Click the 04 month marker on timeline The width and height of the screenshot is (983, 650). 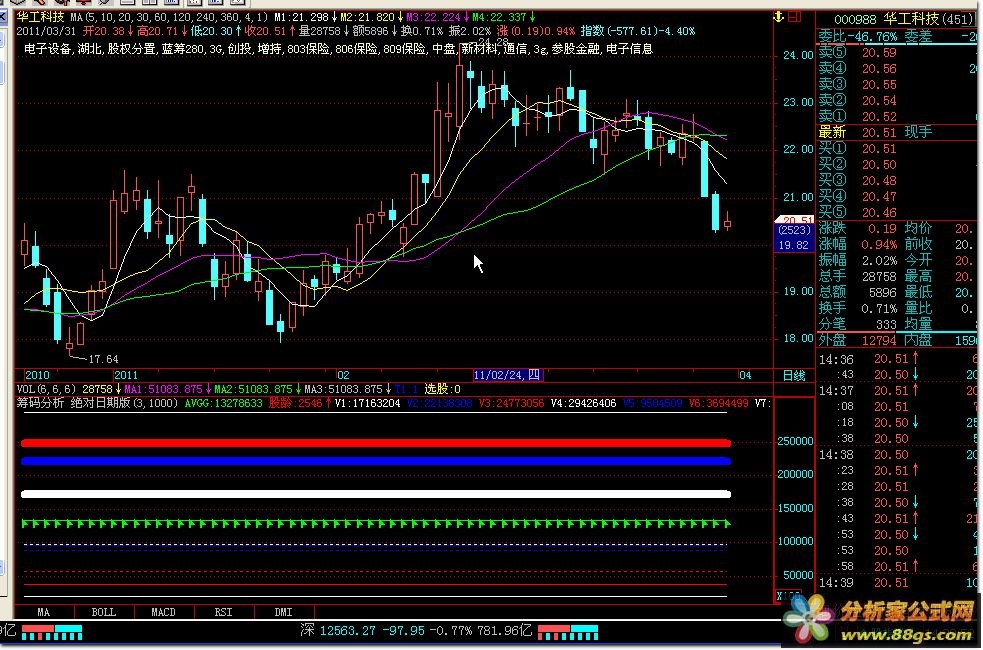coord(745,375)
